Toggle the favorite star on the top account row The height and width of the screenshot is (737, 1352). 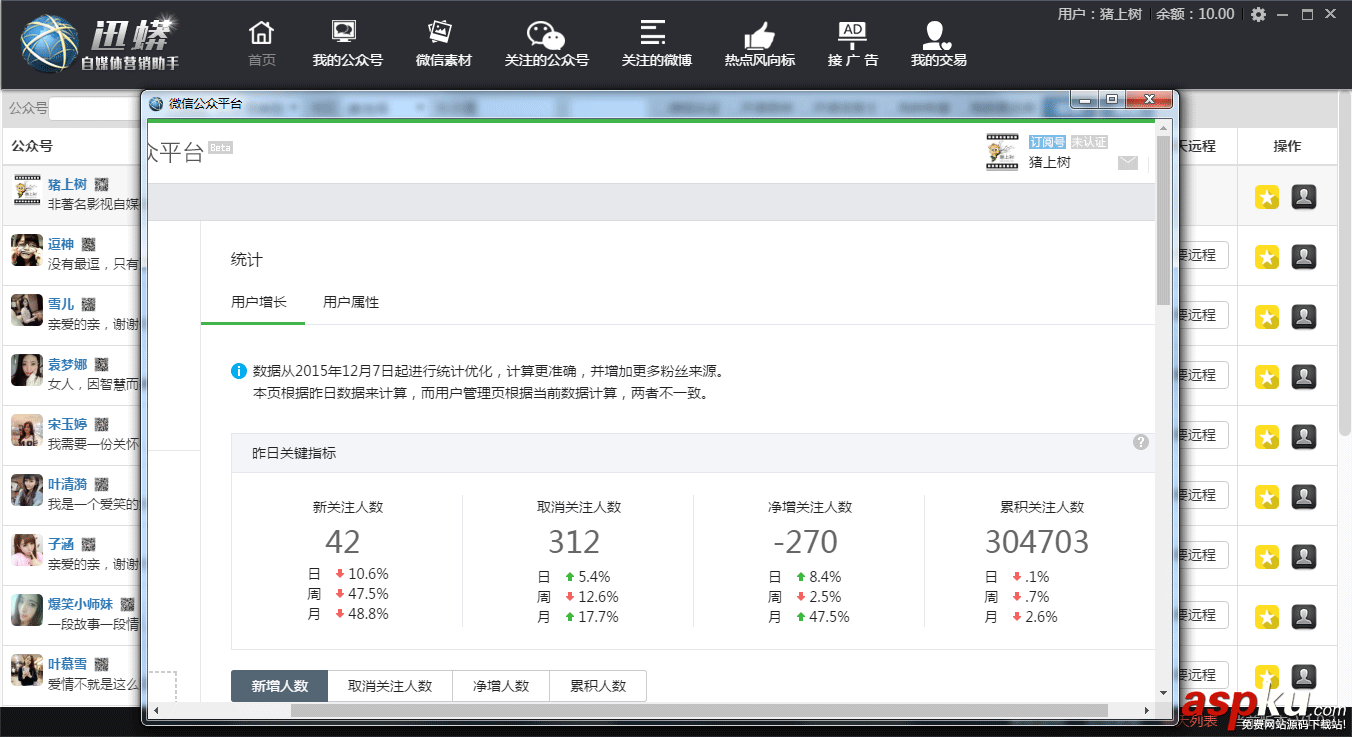tap(1266, 196)
